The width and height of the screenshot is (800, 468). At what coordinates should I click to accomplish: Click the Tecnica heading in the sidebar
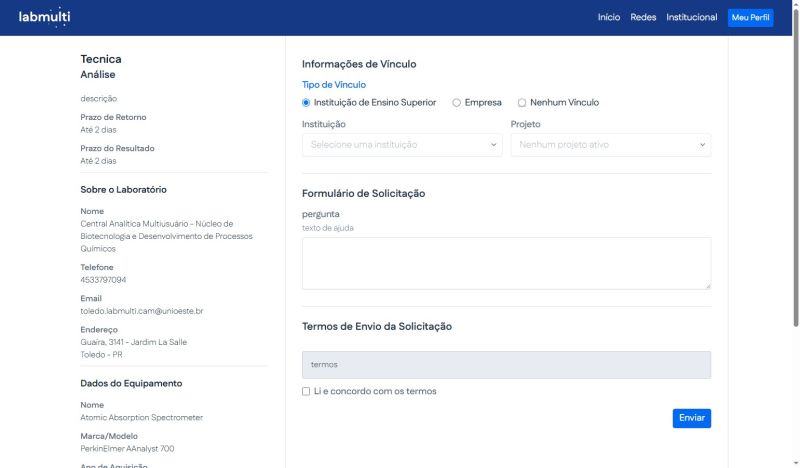[101, 59]
